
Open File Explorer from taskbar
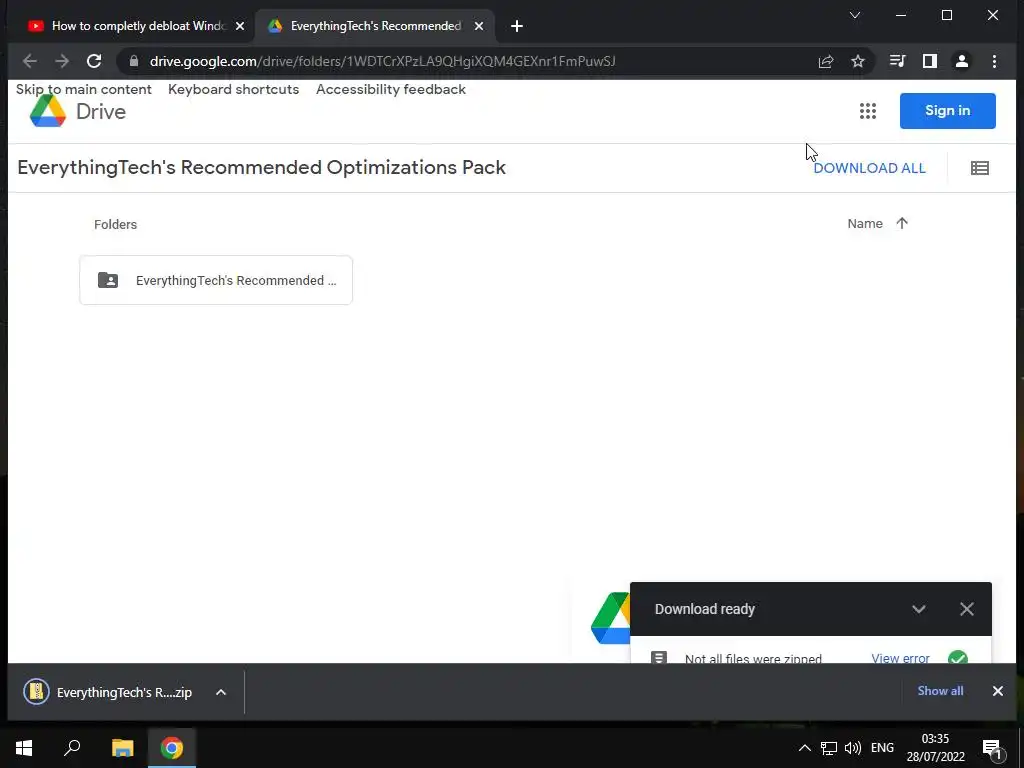tap(122, 748)
